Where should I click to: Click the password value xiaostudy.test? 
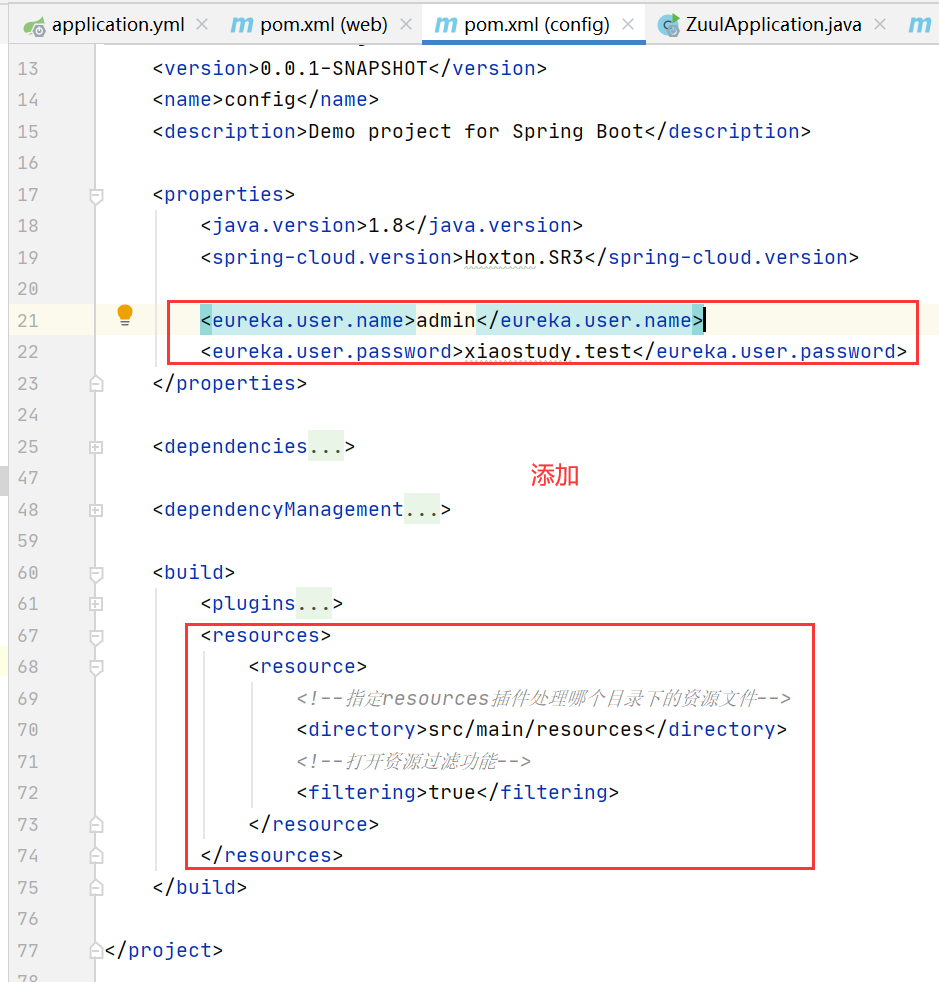click(547, 351)
